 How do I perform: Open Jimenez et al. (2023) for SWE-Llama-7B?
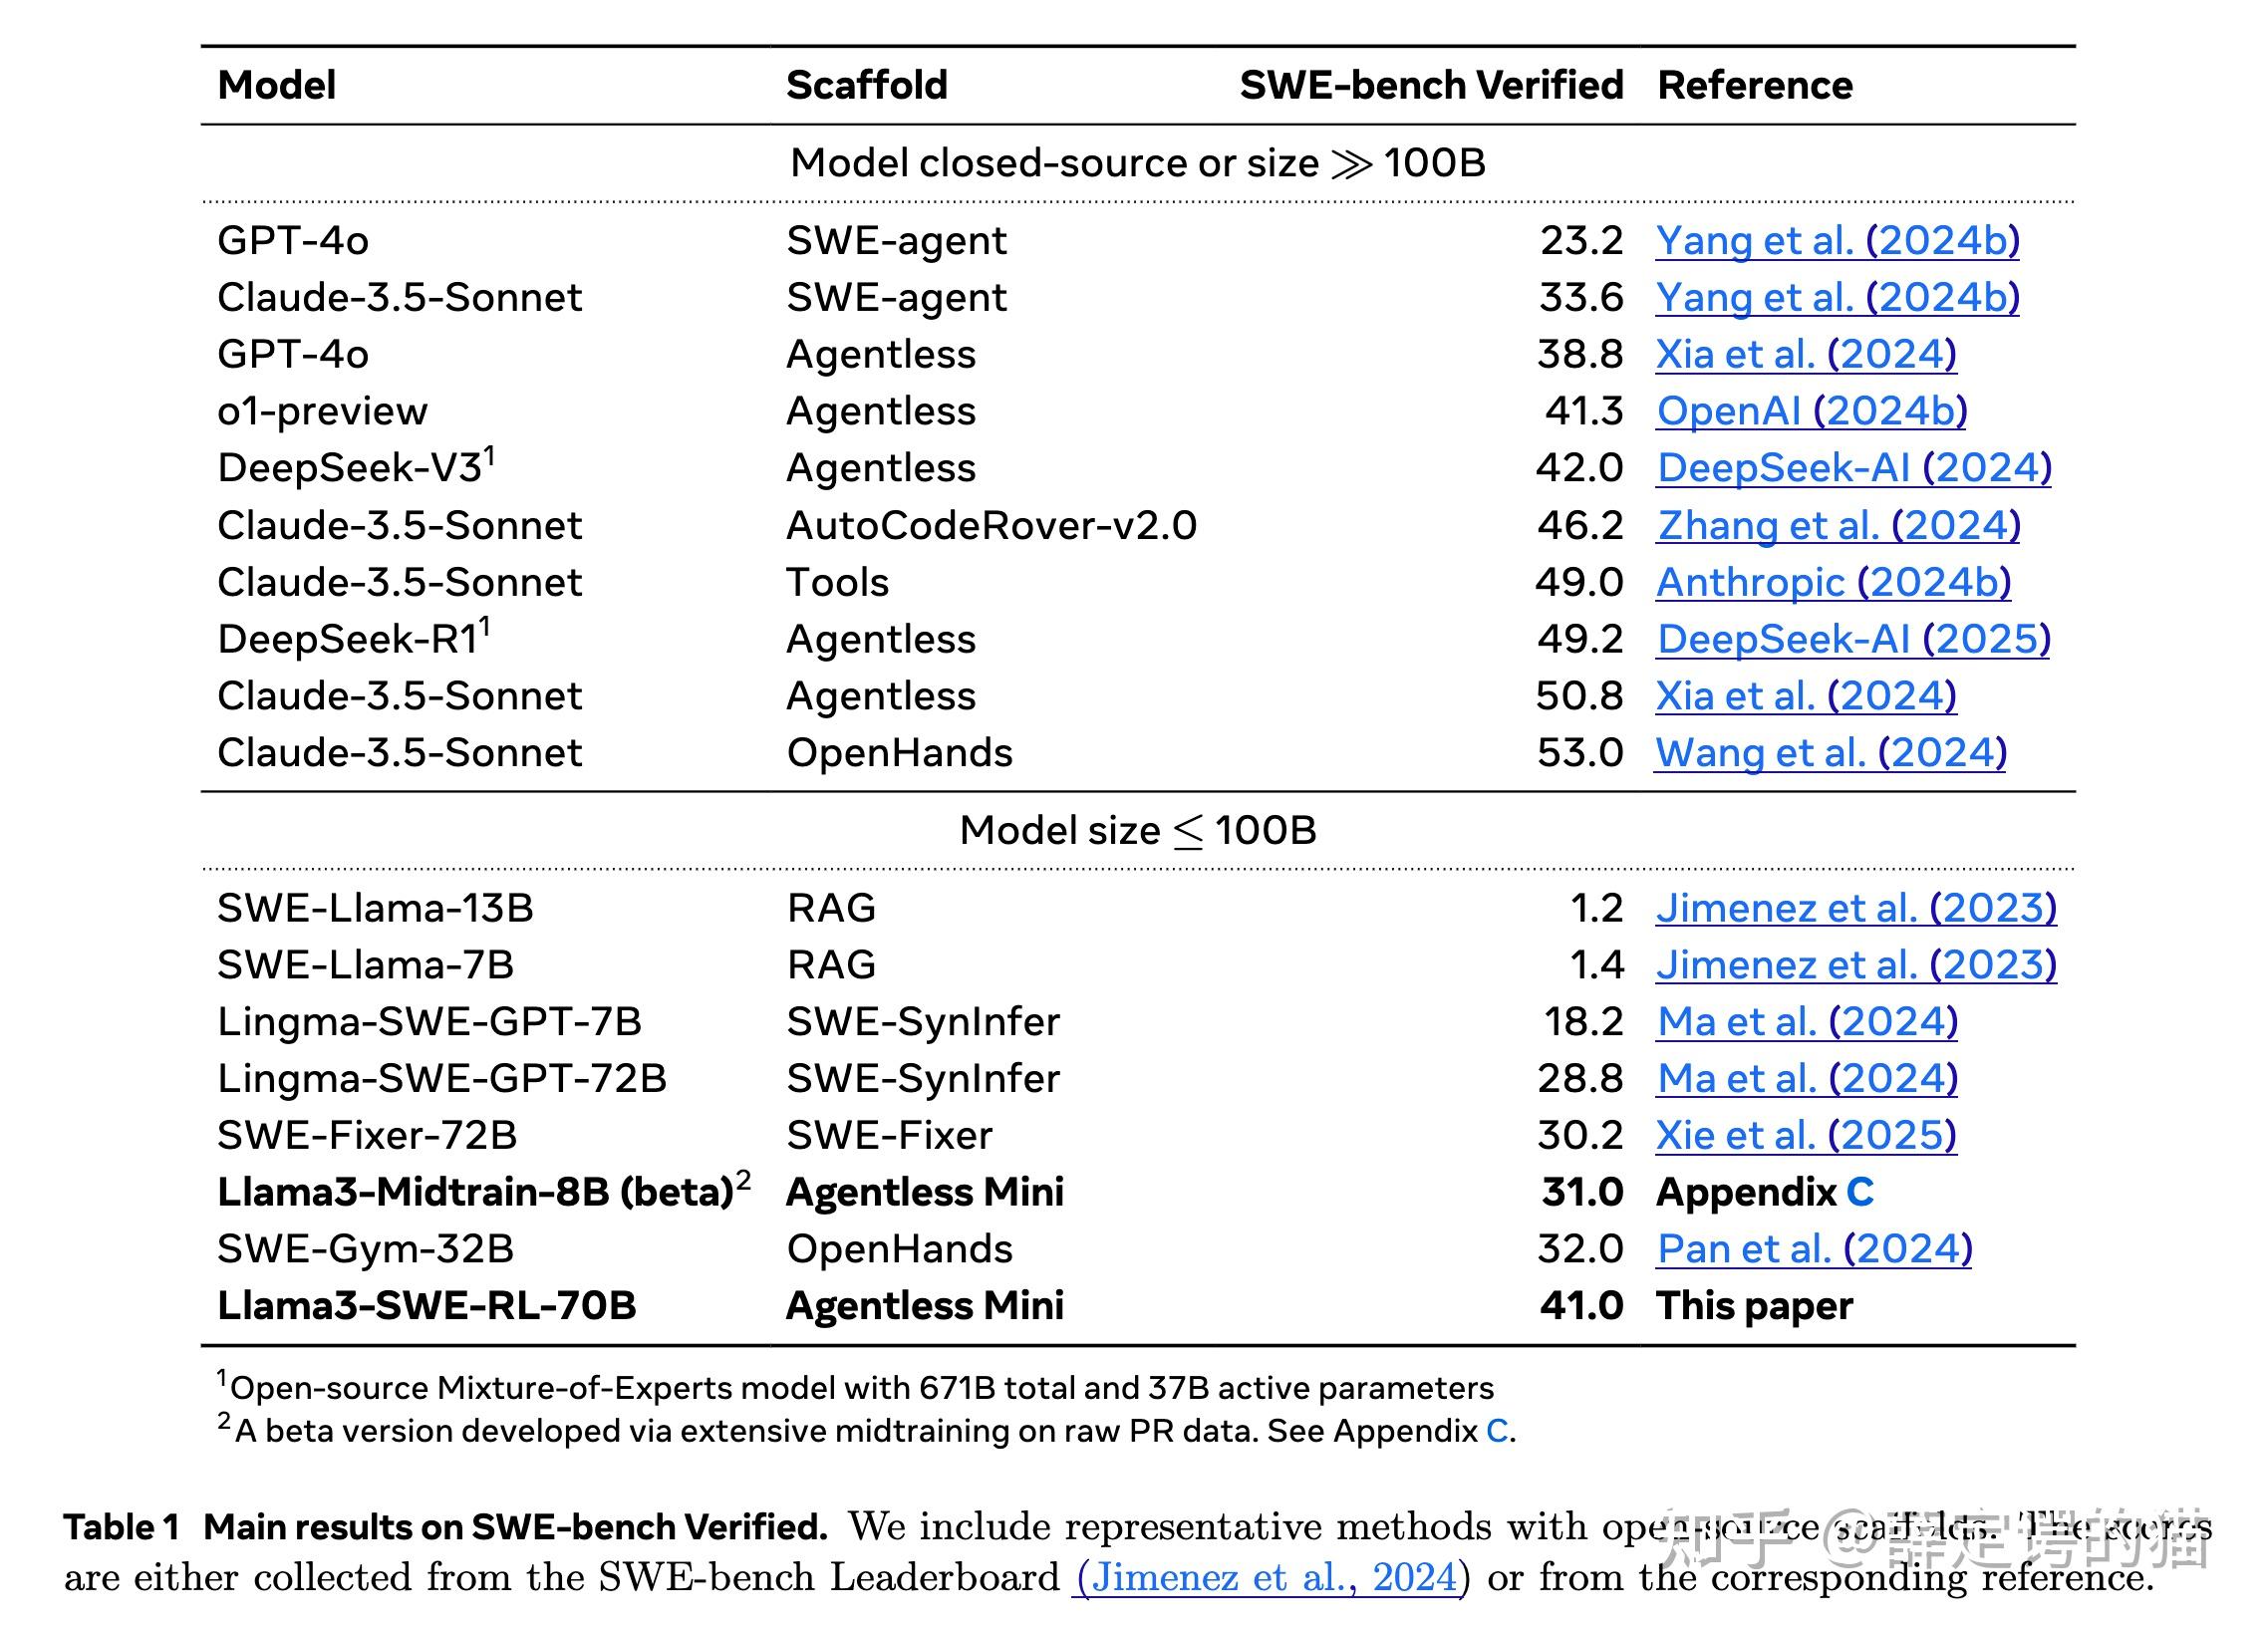pos(1856,966)
